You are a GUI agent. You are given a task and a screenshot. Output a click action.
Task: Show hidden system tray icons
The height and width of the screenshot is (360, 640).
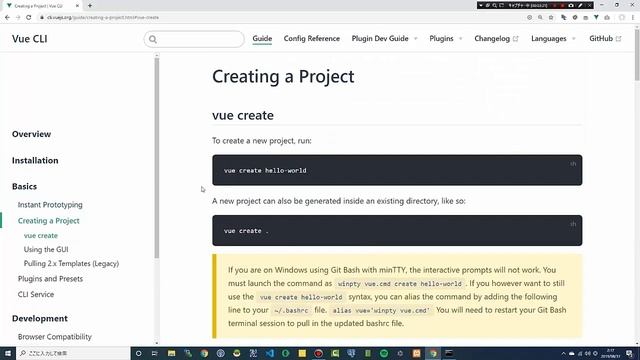click(x=563, y=353)
